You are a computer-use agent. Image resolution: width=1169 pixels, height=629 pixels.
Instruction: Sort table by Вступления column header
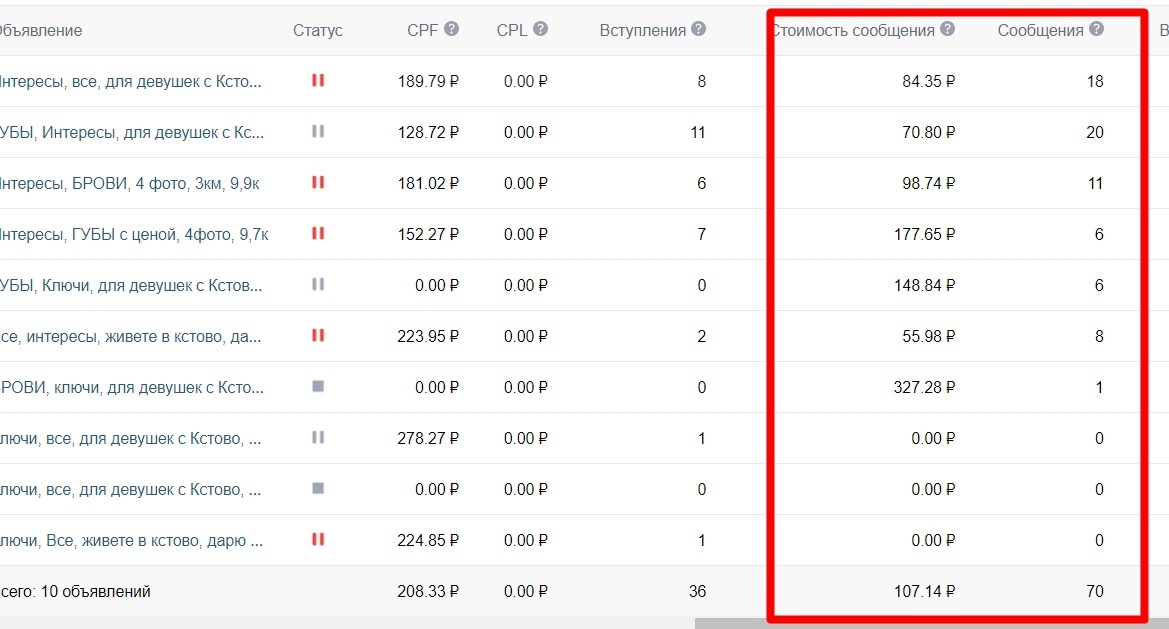643,31
